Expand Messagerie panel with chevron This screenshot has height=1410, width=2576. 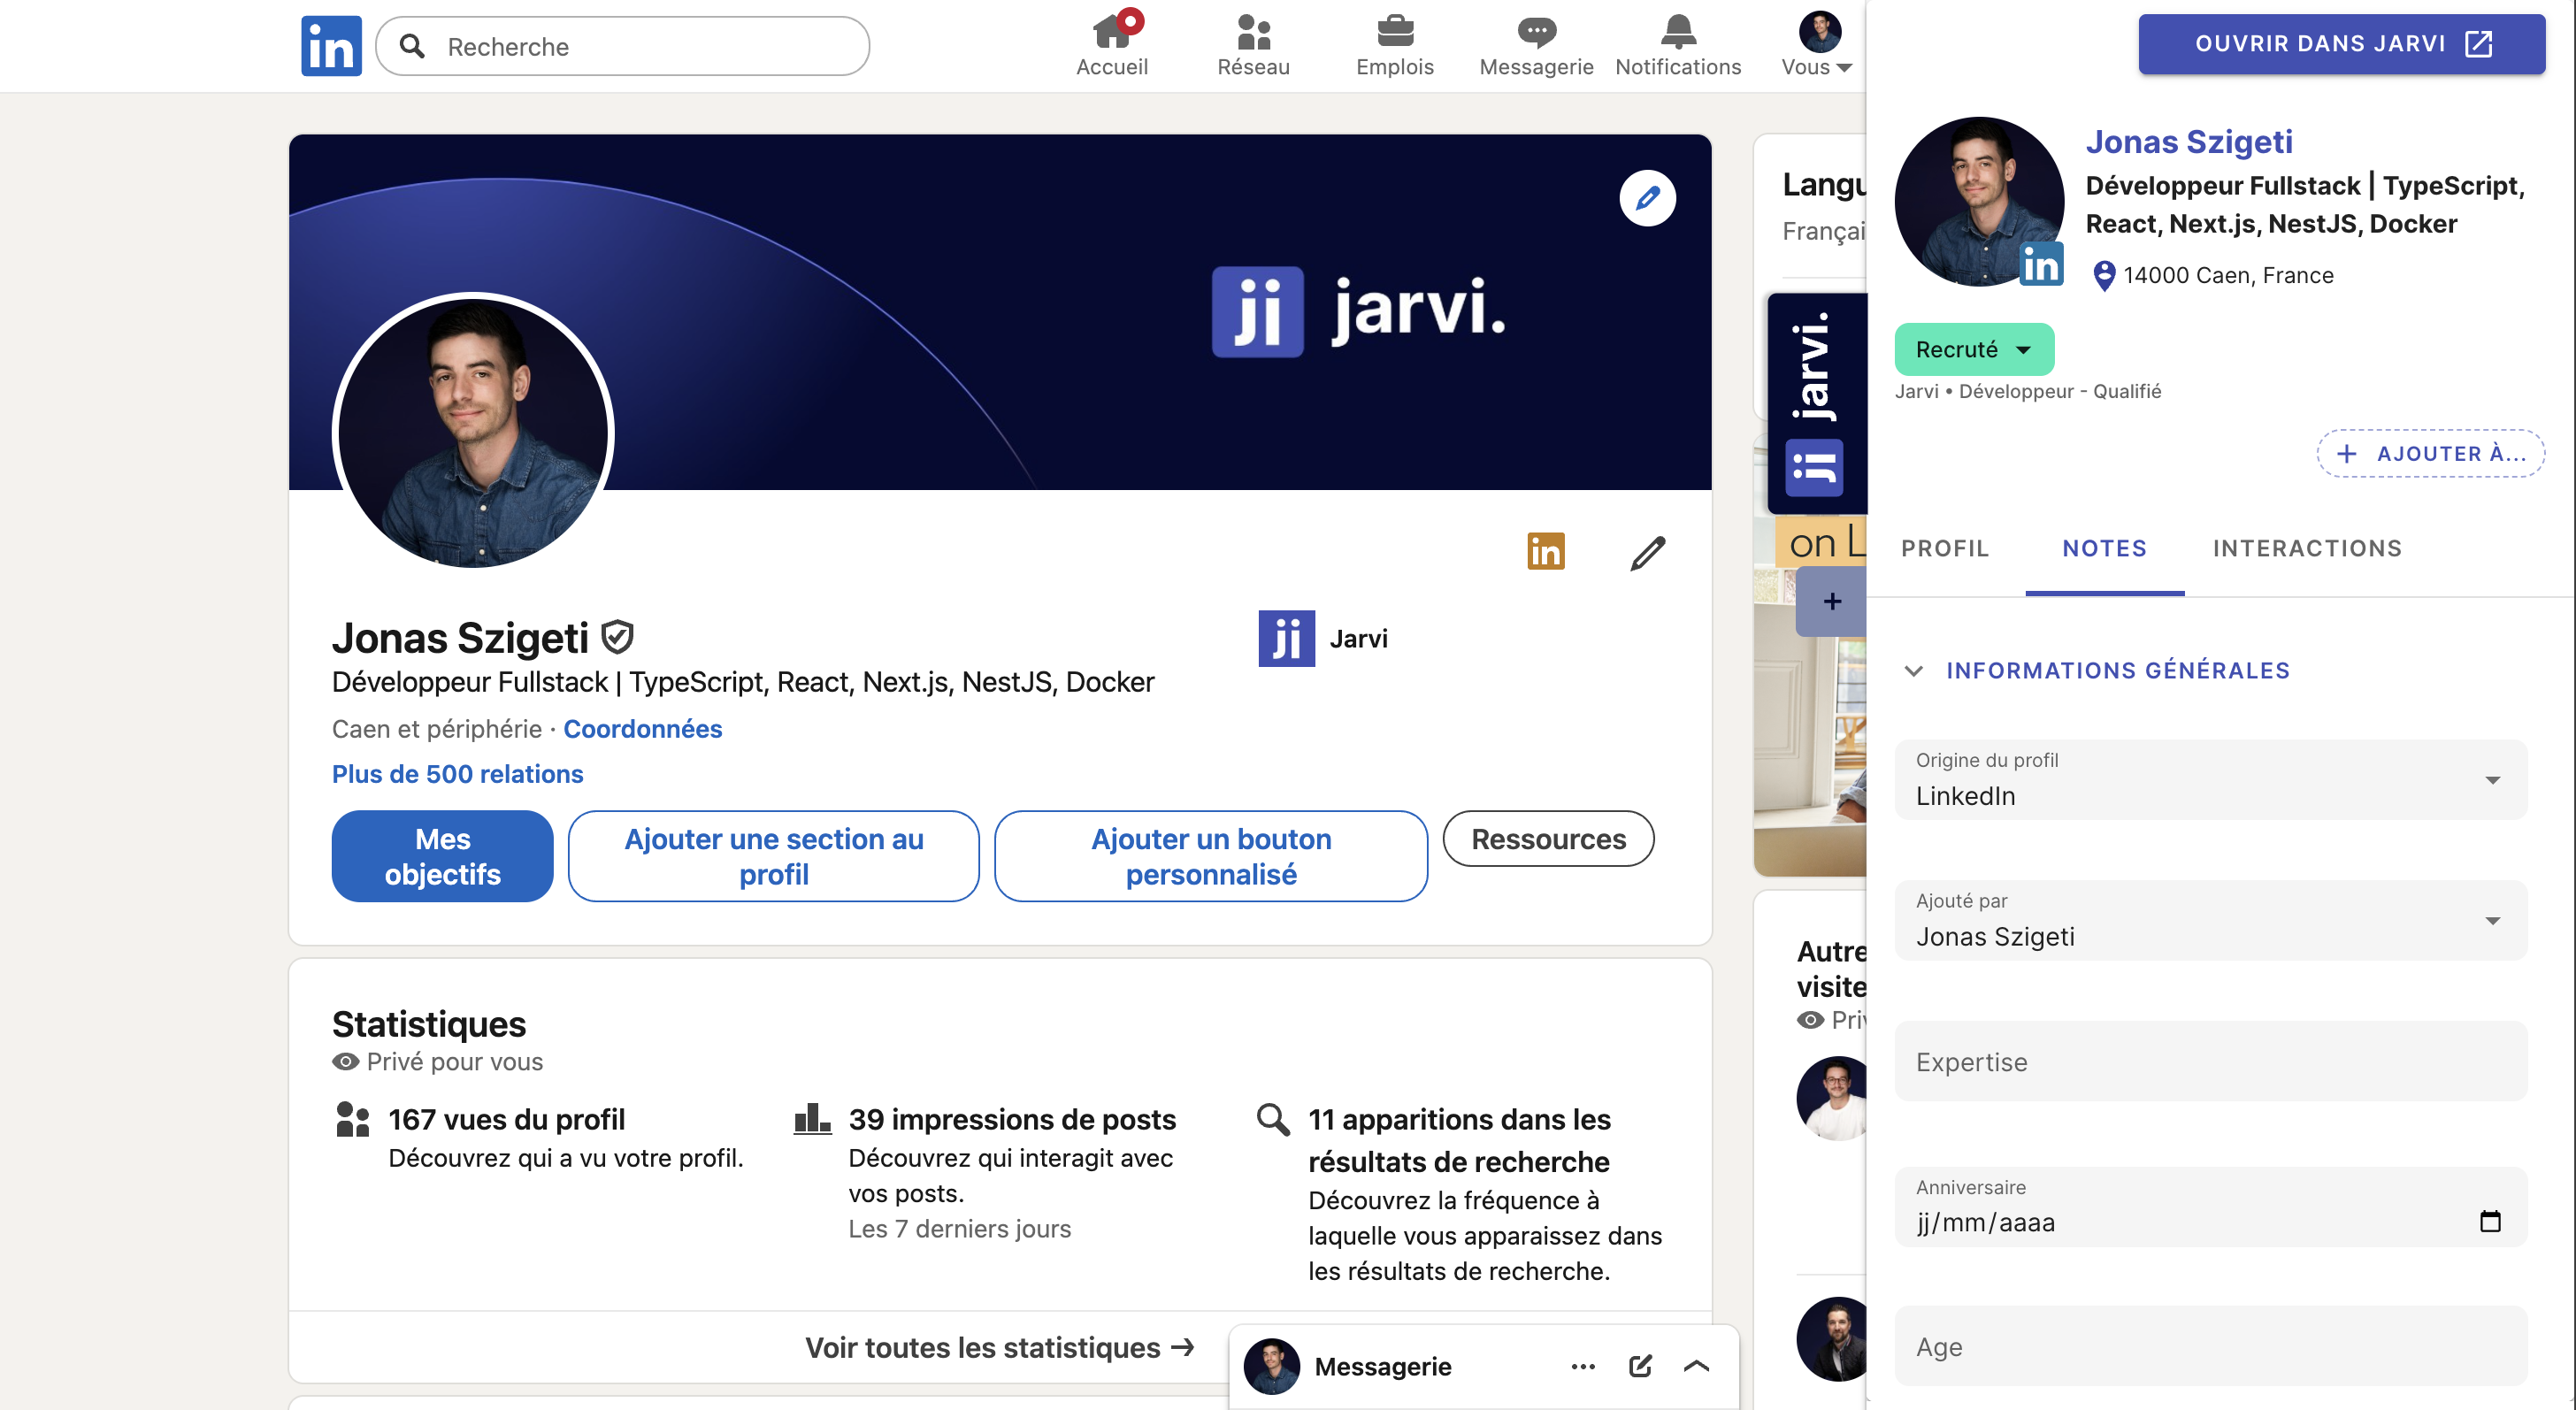pyautogui.click(x=1696, y=1366)
